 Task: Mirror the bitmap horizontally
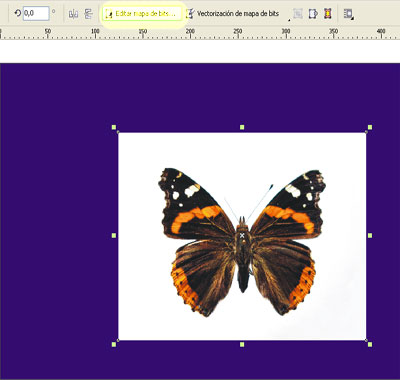pos(73,14)
